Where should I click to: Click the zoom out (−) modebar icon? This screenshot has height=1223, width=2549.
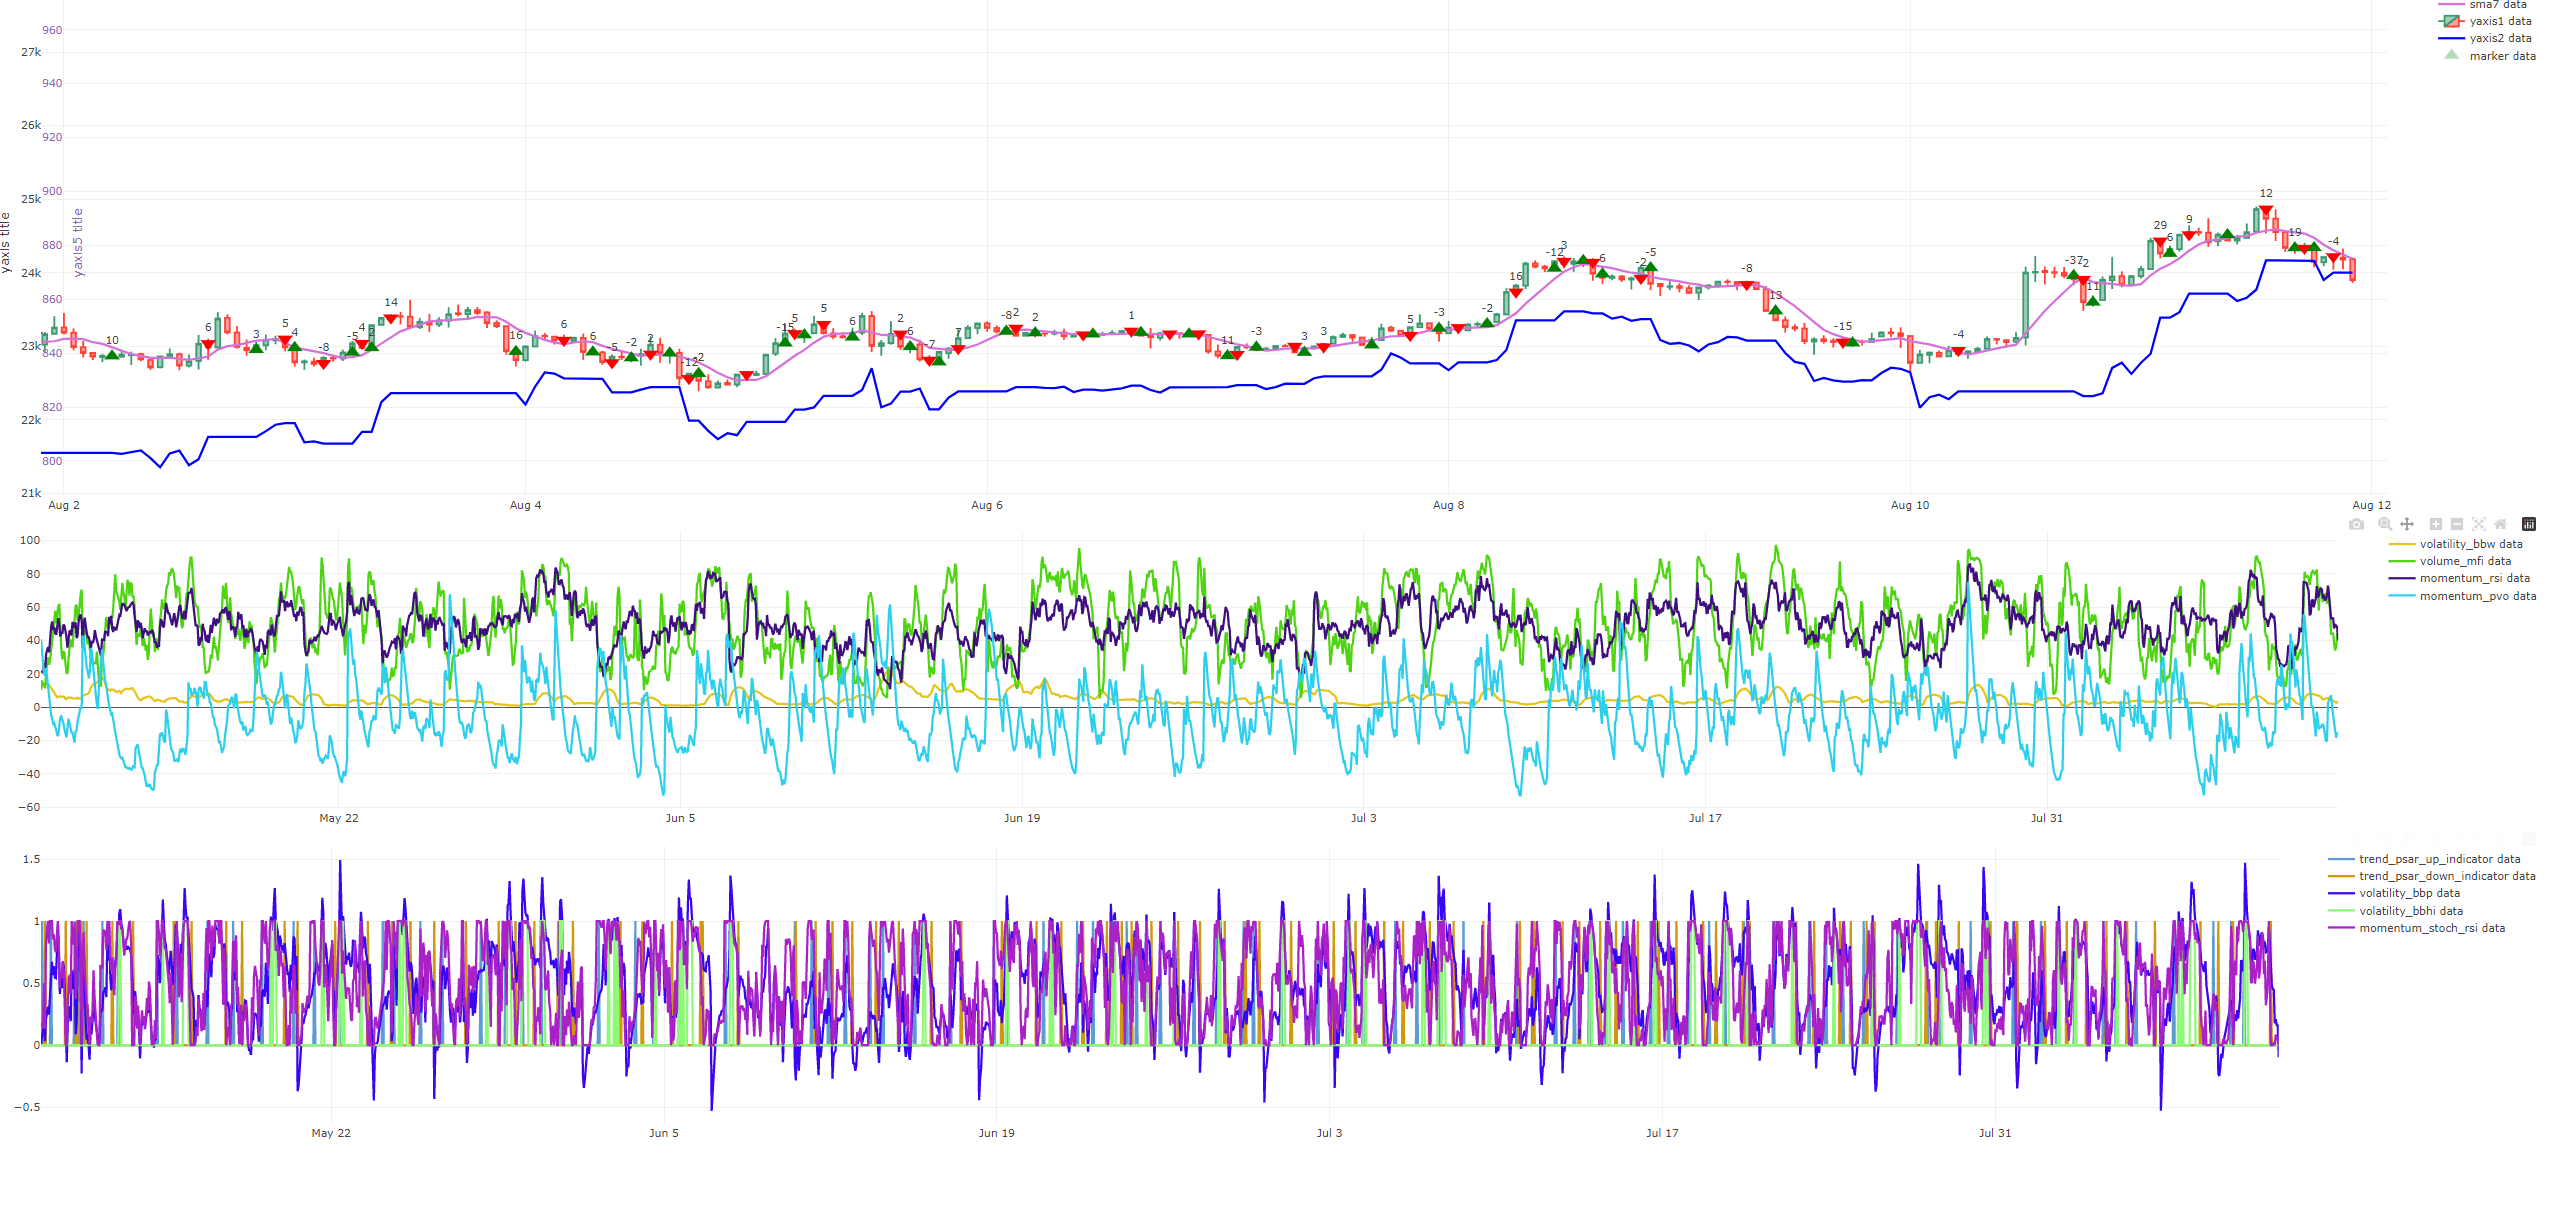click(x=2457, y=524)
